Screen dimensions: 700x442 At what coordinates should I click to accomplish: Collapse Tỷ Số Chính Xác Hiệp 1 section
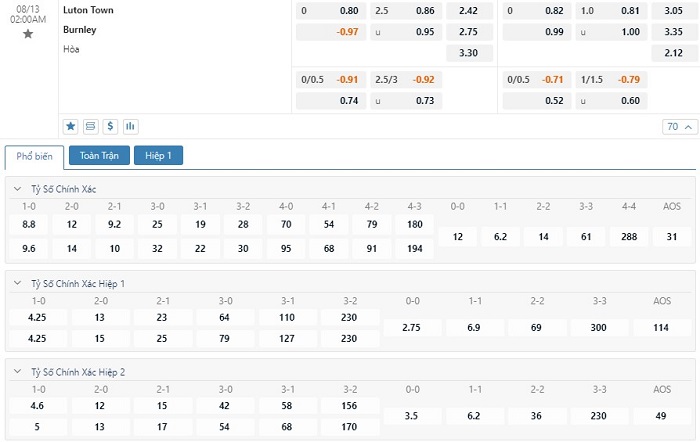coord(18,283)
